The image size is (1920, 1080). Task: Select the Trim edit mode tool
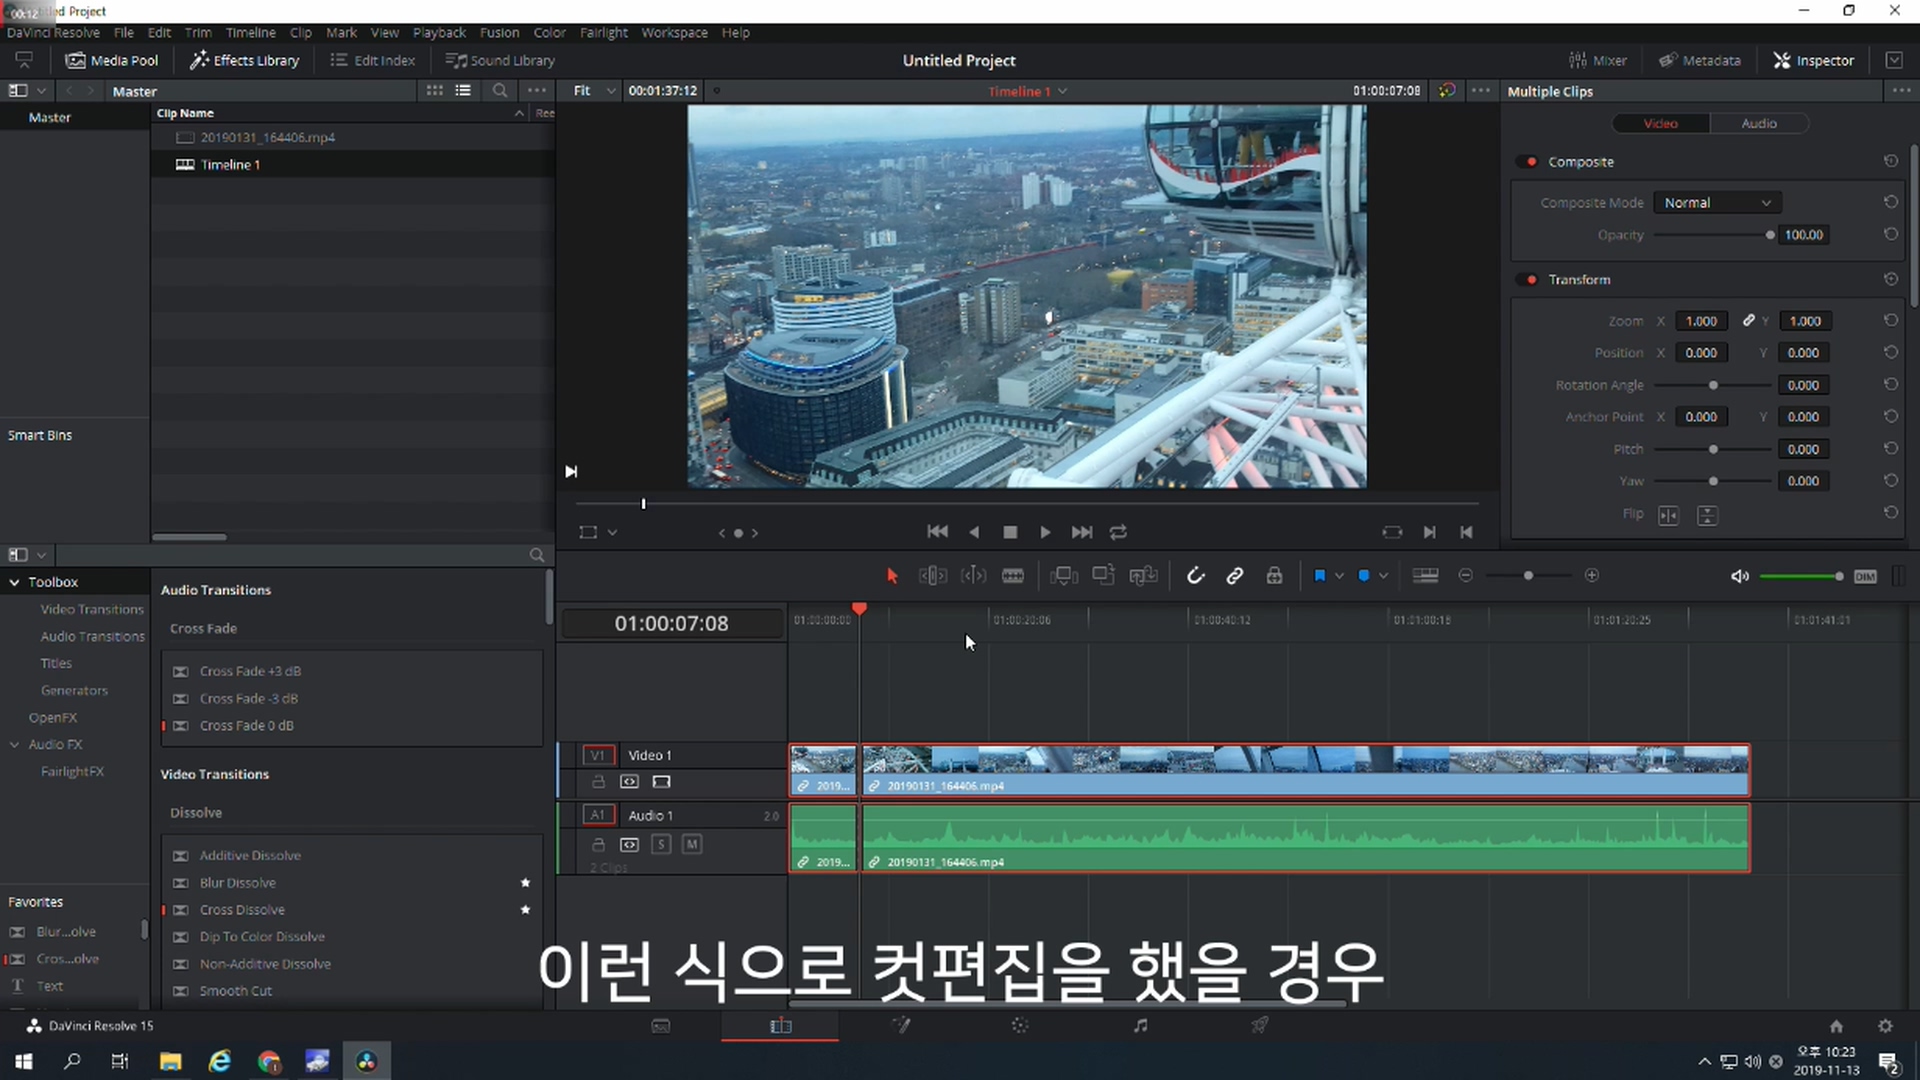[x=932, y=576]
